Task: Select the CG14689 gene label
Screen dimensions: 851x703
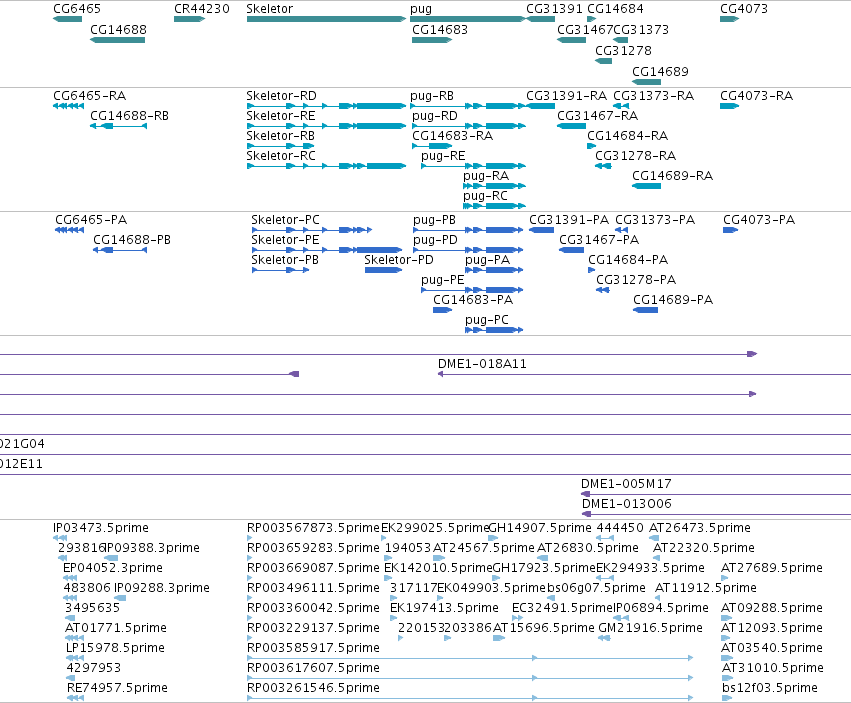Action: click(x=660, y=72)
